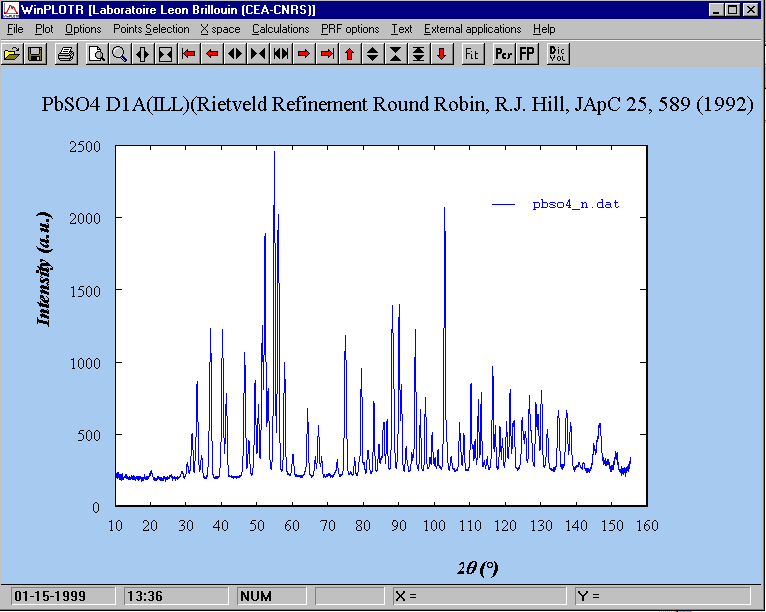766x612 pixels.
Task: Expand the Points Selection menu
Action: pyautogui.click(x=150, y=29)
